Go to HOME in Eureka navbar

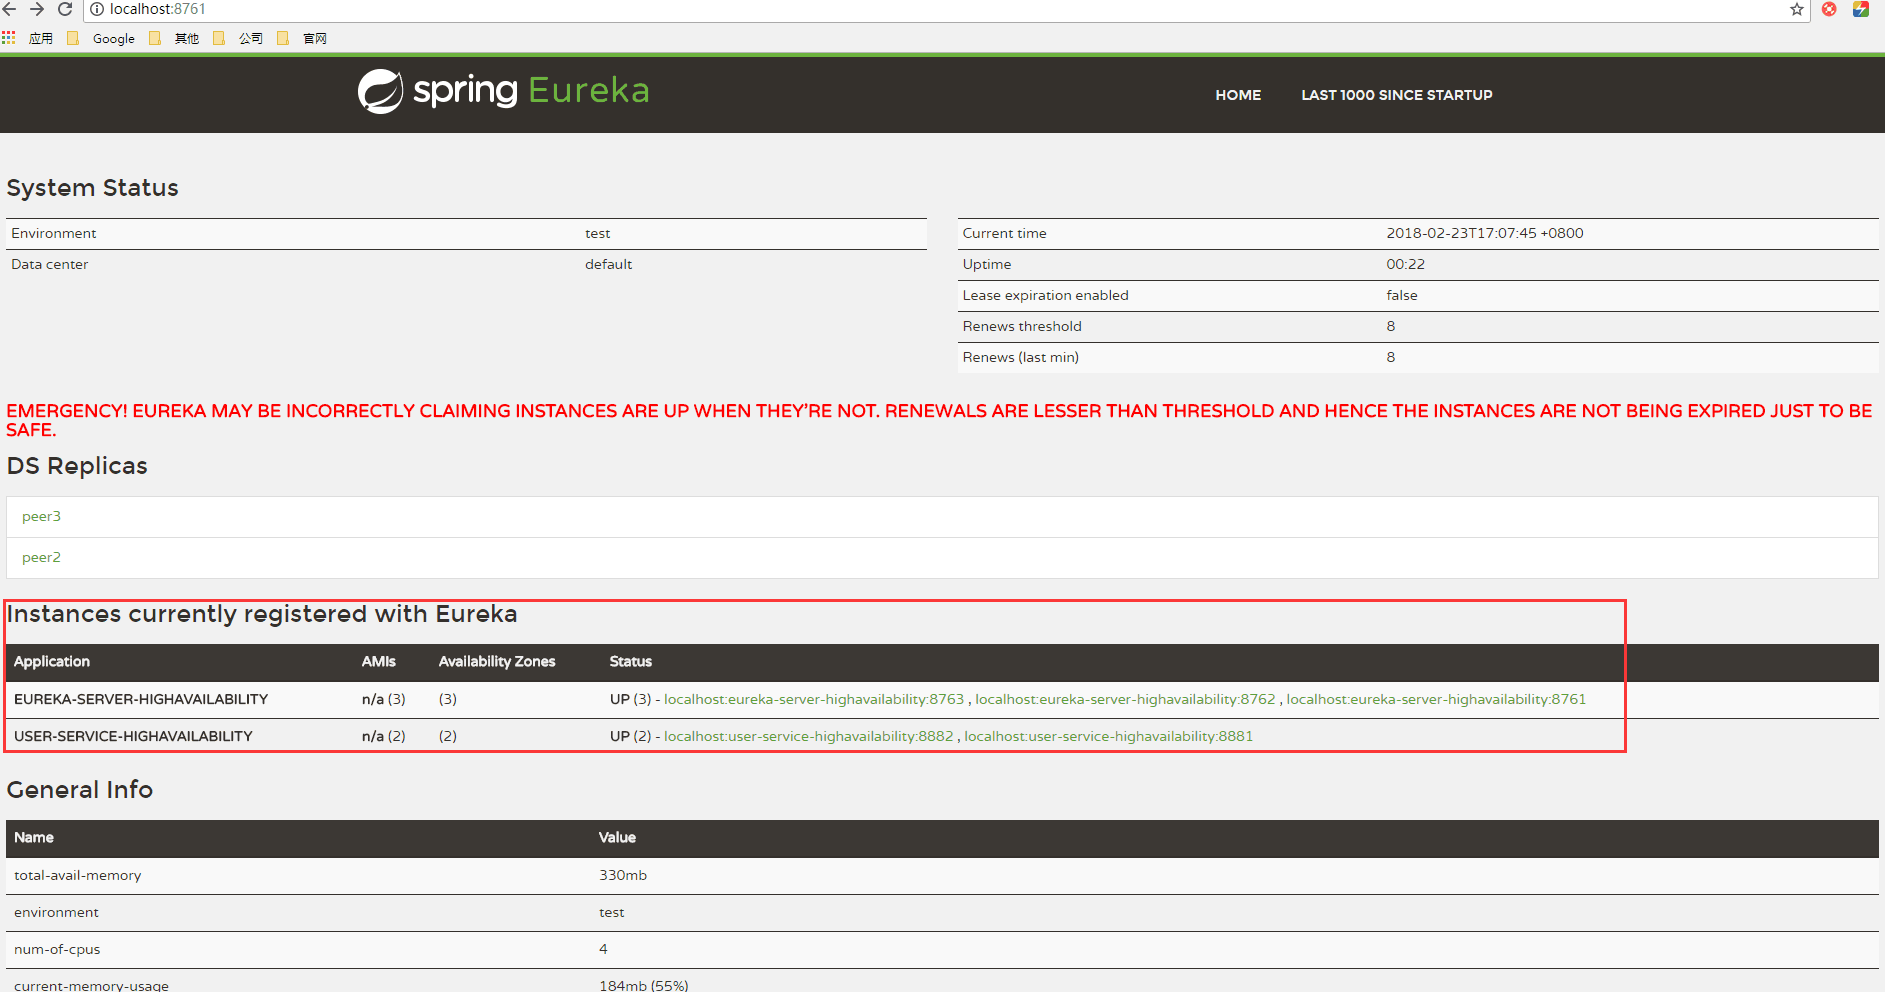tap(1238, 95)
